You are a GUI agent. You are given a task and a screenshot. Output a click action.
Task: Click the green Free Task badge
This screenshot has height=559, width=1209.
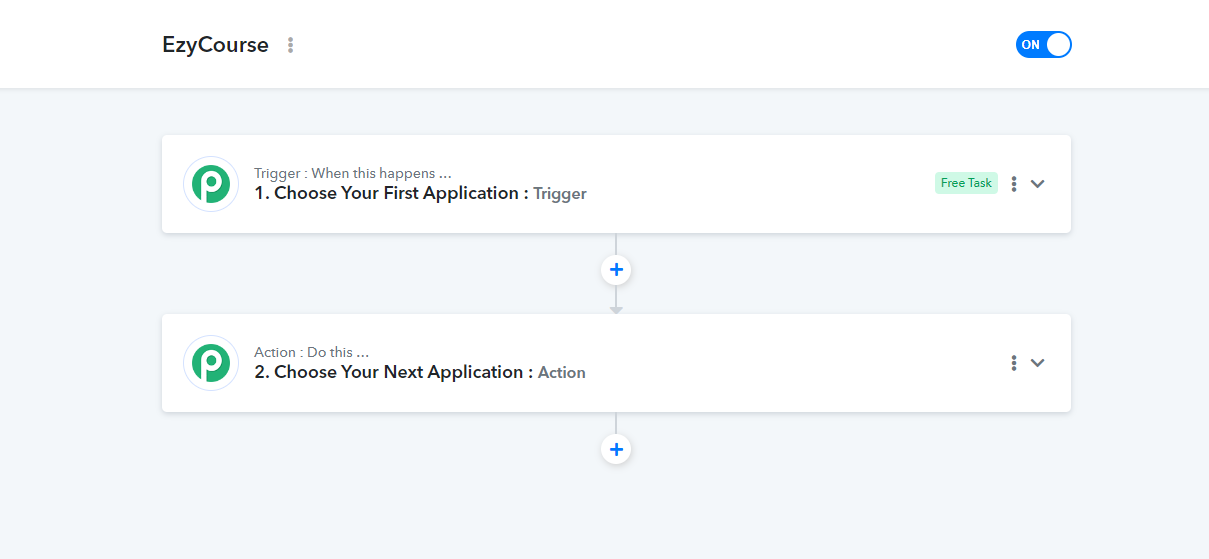point(966,183)
